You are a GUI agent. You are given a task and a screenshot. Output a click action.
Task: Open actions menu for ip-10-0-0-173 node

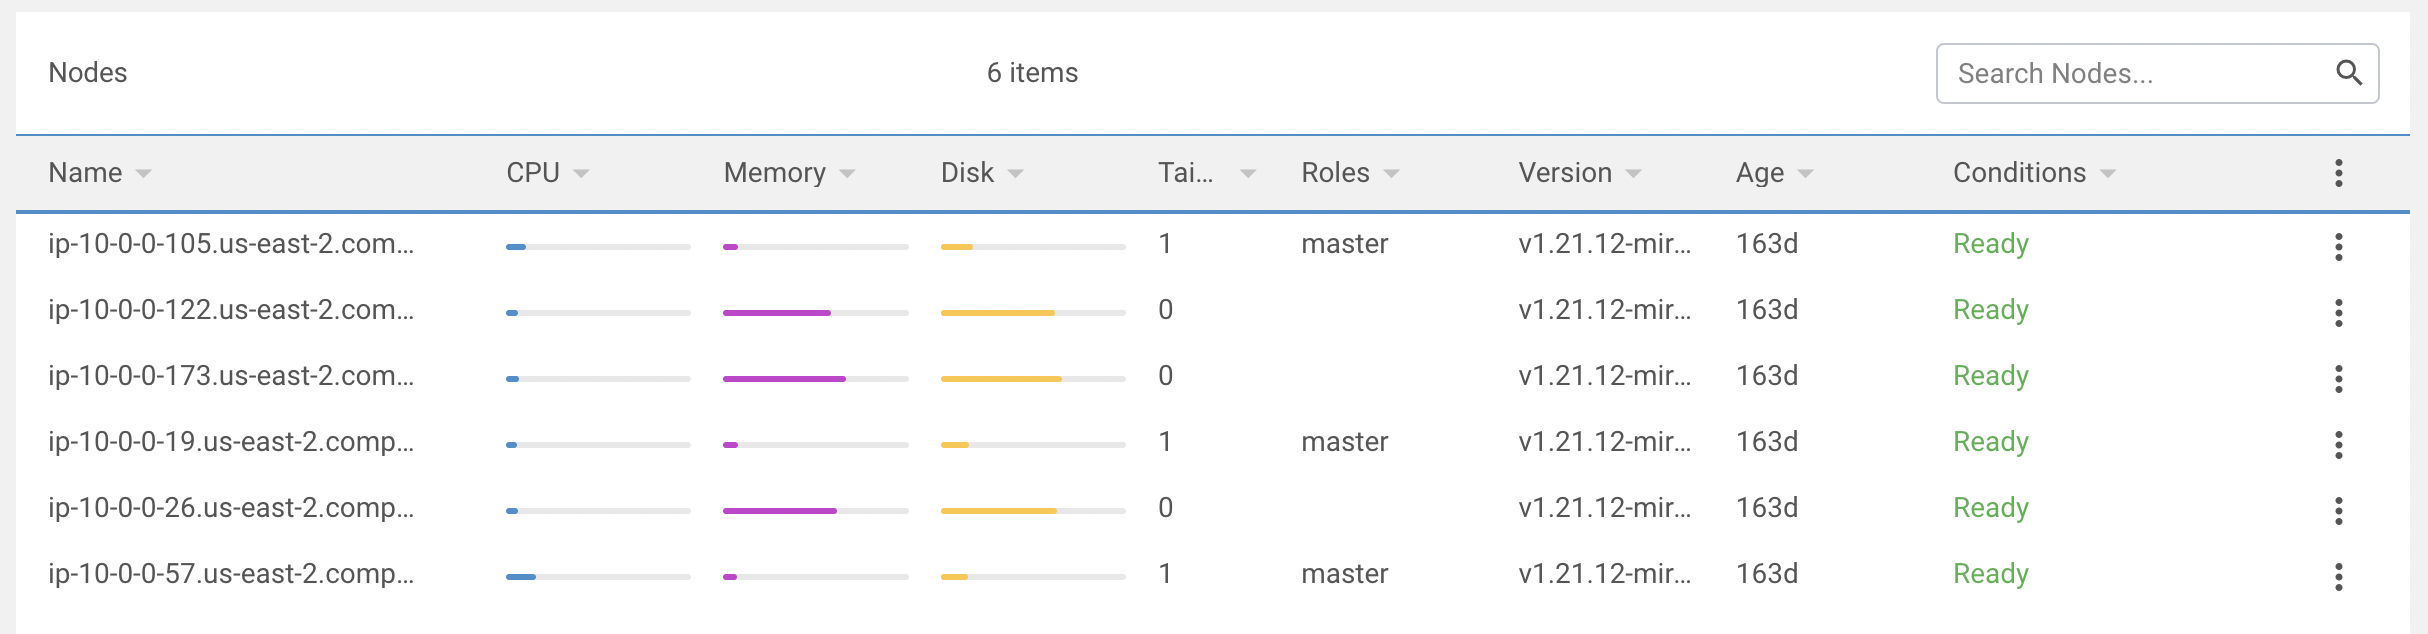(x=2338, y=378)
